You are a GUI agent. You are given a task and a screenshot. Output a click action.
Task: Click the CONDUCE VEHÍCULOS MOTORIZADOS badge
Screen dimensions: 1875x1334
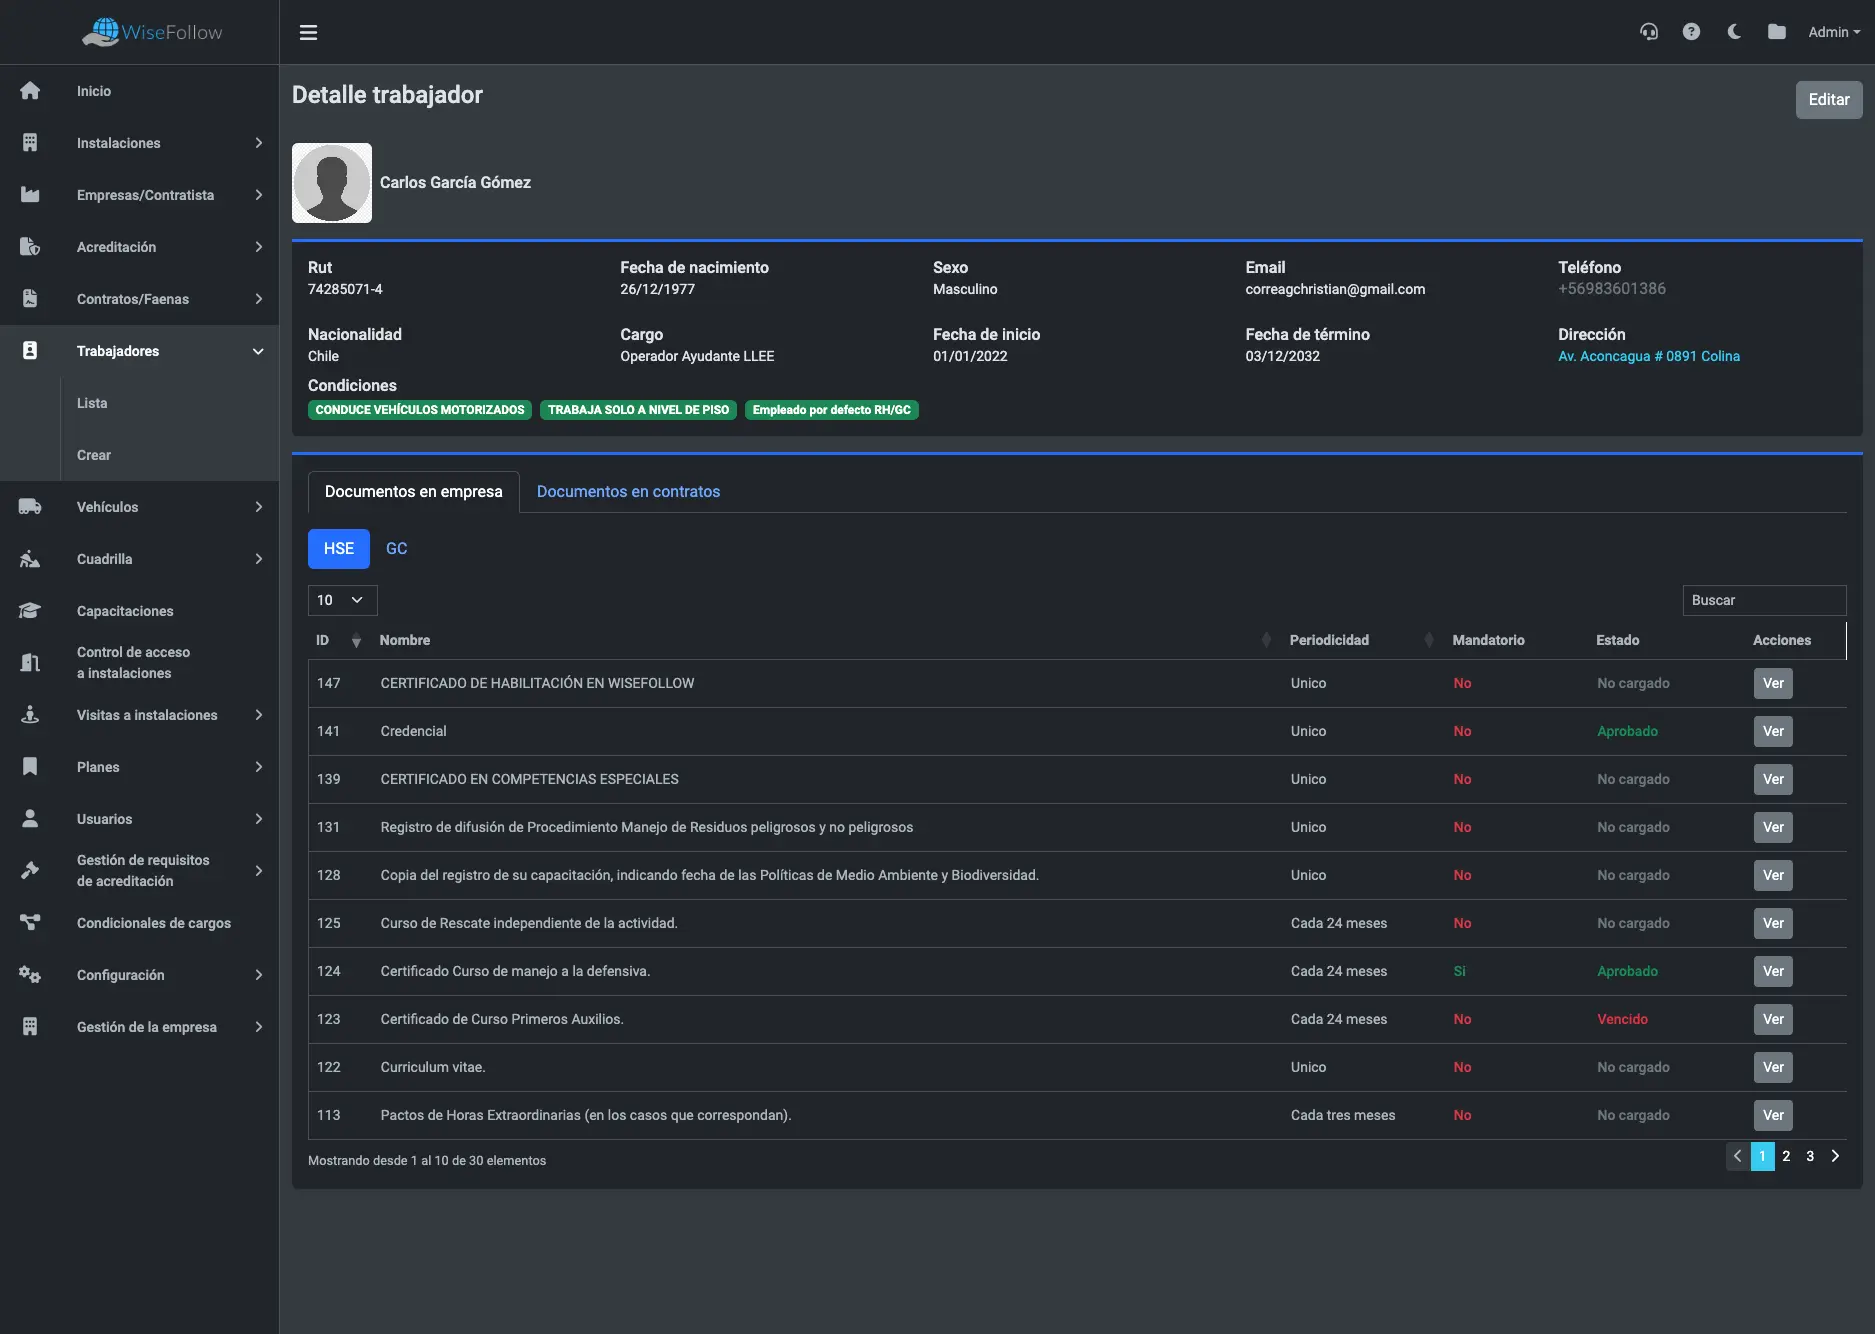click(x=420, y=410)
